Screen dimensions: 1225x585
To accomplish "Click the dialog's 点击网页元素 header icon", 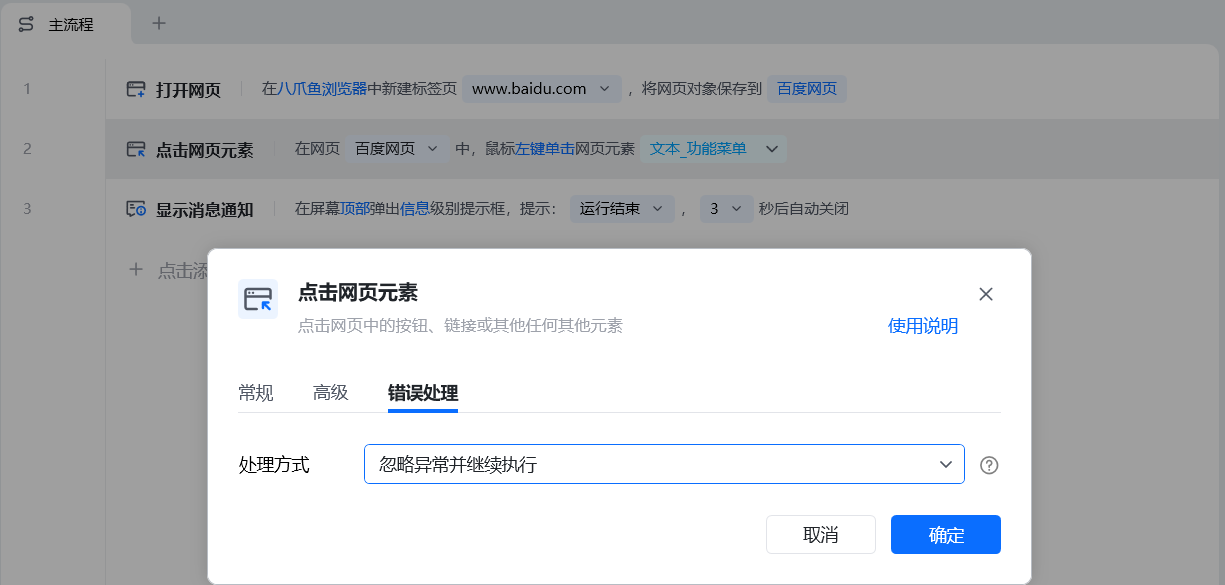I will pyautogui.click(x=258, y=299).
